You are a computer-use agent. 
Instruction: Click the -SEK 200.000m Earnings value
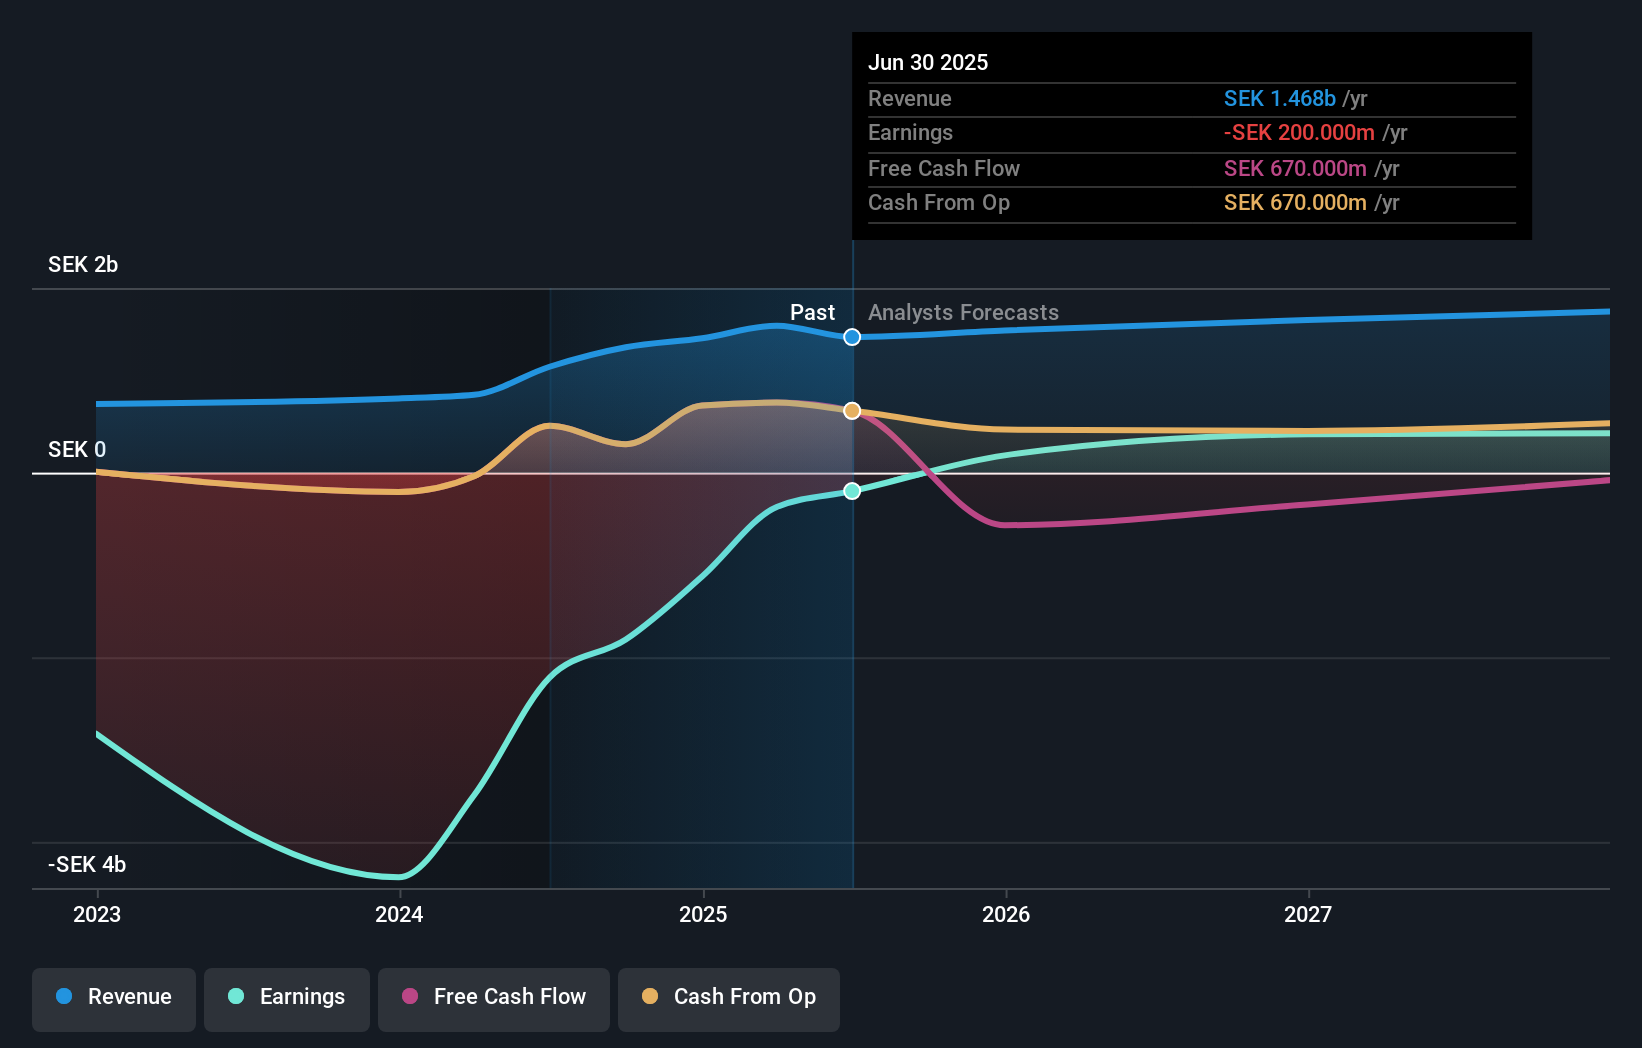coord(1298,132)
